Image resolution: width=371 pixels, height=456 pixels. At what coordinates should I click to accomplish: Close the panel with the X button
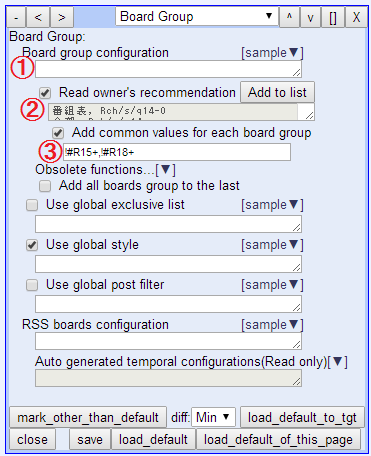(x=356, y=17)
